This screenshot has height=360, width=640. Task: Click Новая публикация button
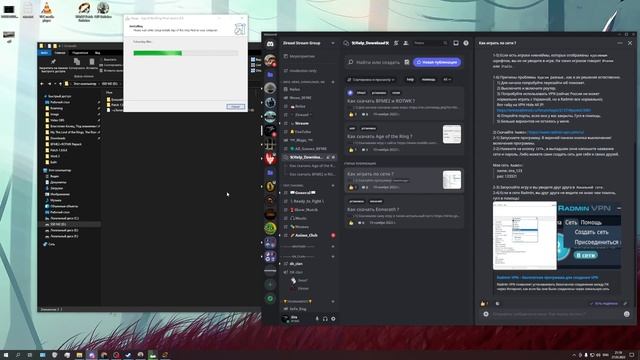tap(437, 62)
